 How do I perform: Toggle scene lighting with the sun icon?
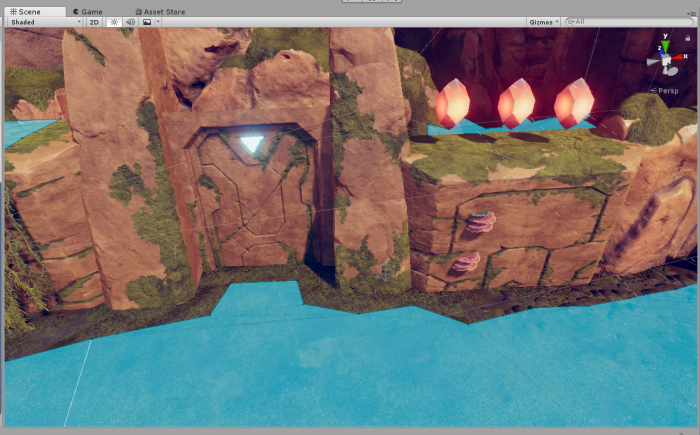114,21
